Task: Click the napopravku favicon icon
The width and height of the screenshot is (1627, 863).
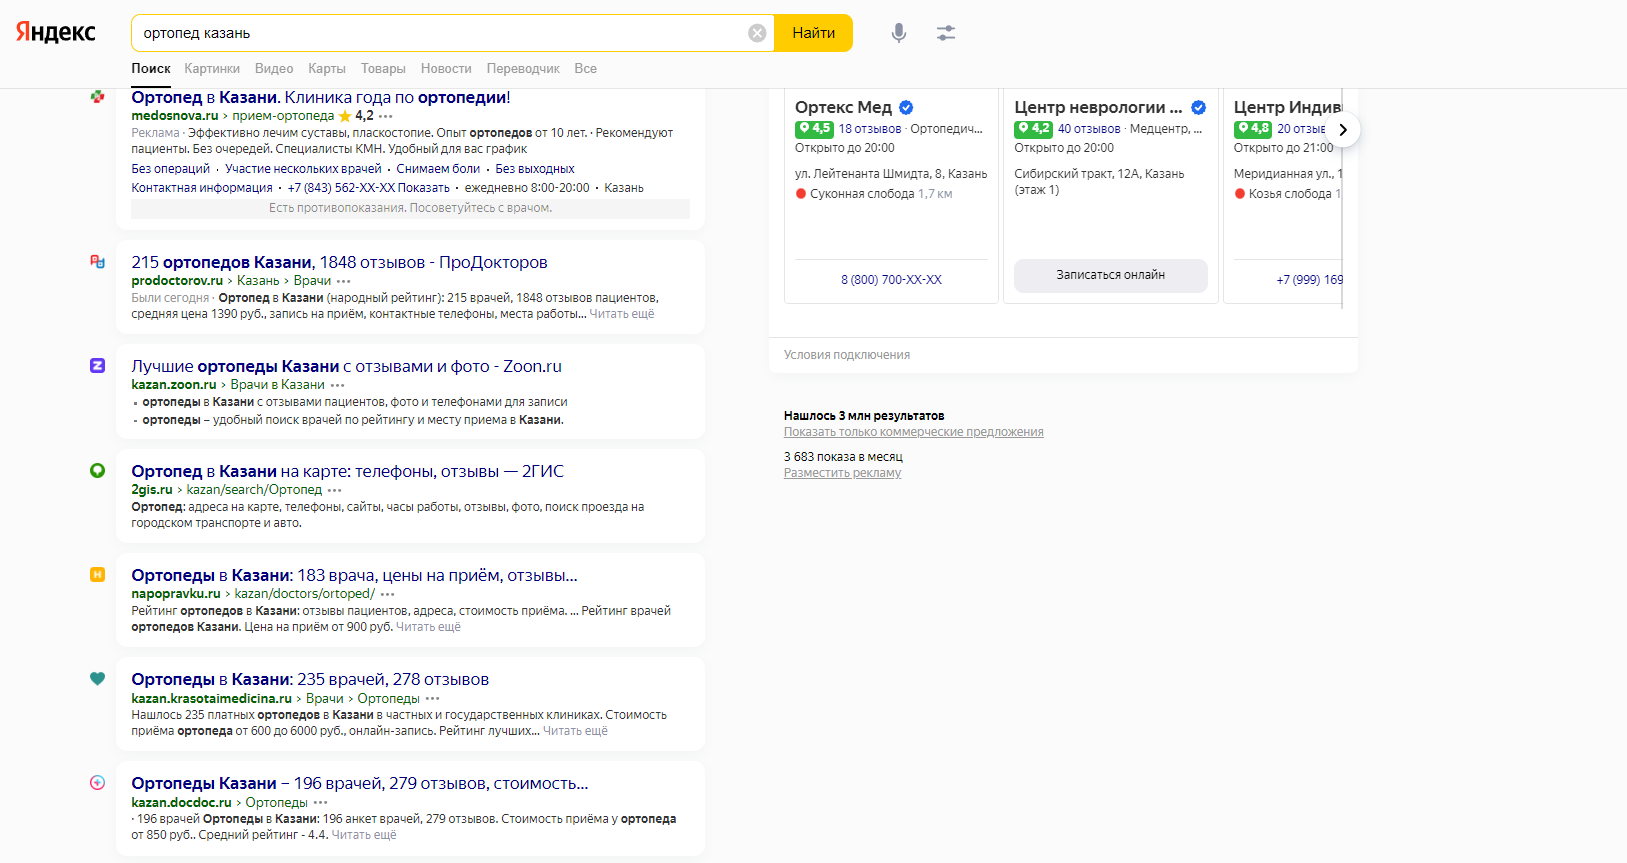Action: (x=97, y=574)
